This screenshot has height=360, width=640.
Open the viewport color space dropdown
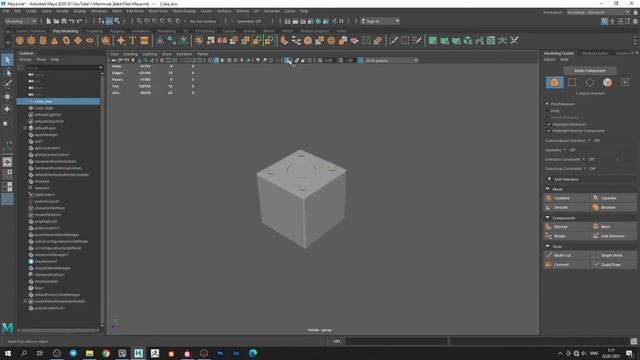click(391, 60)
